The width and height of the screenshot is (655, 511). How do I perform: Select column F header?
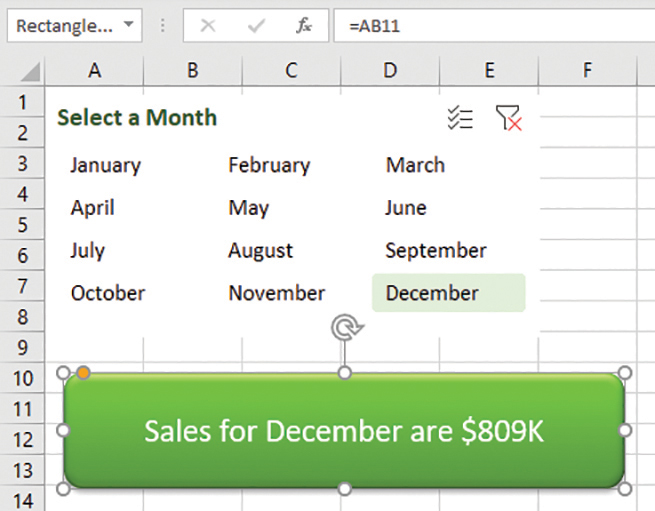587,70
